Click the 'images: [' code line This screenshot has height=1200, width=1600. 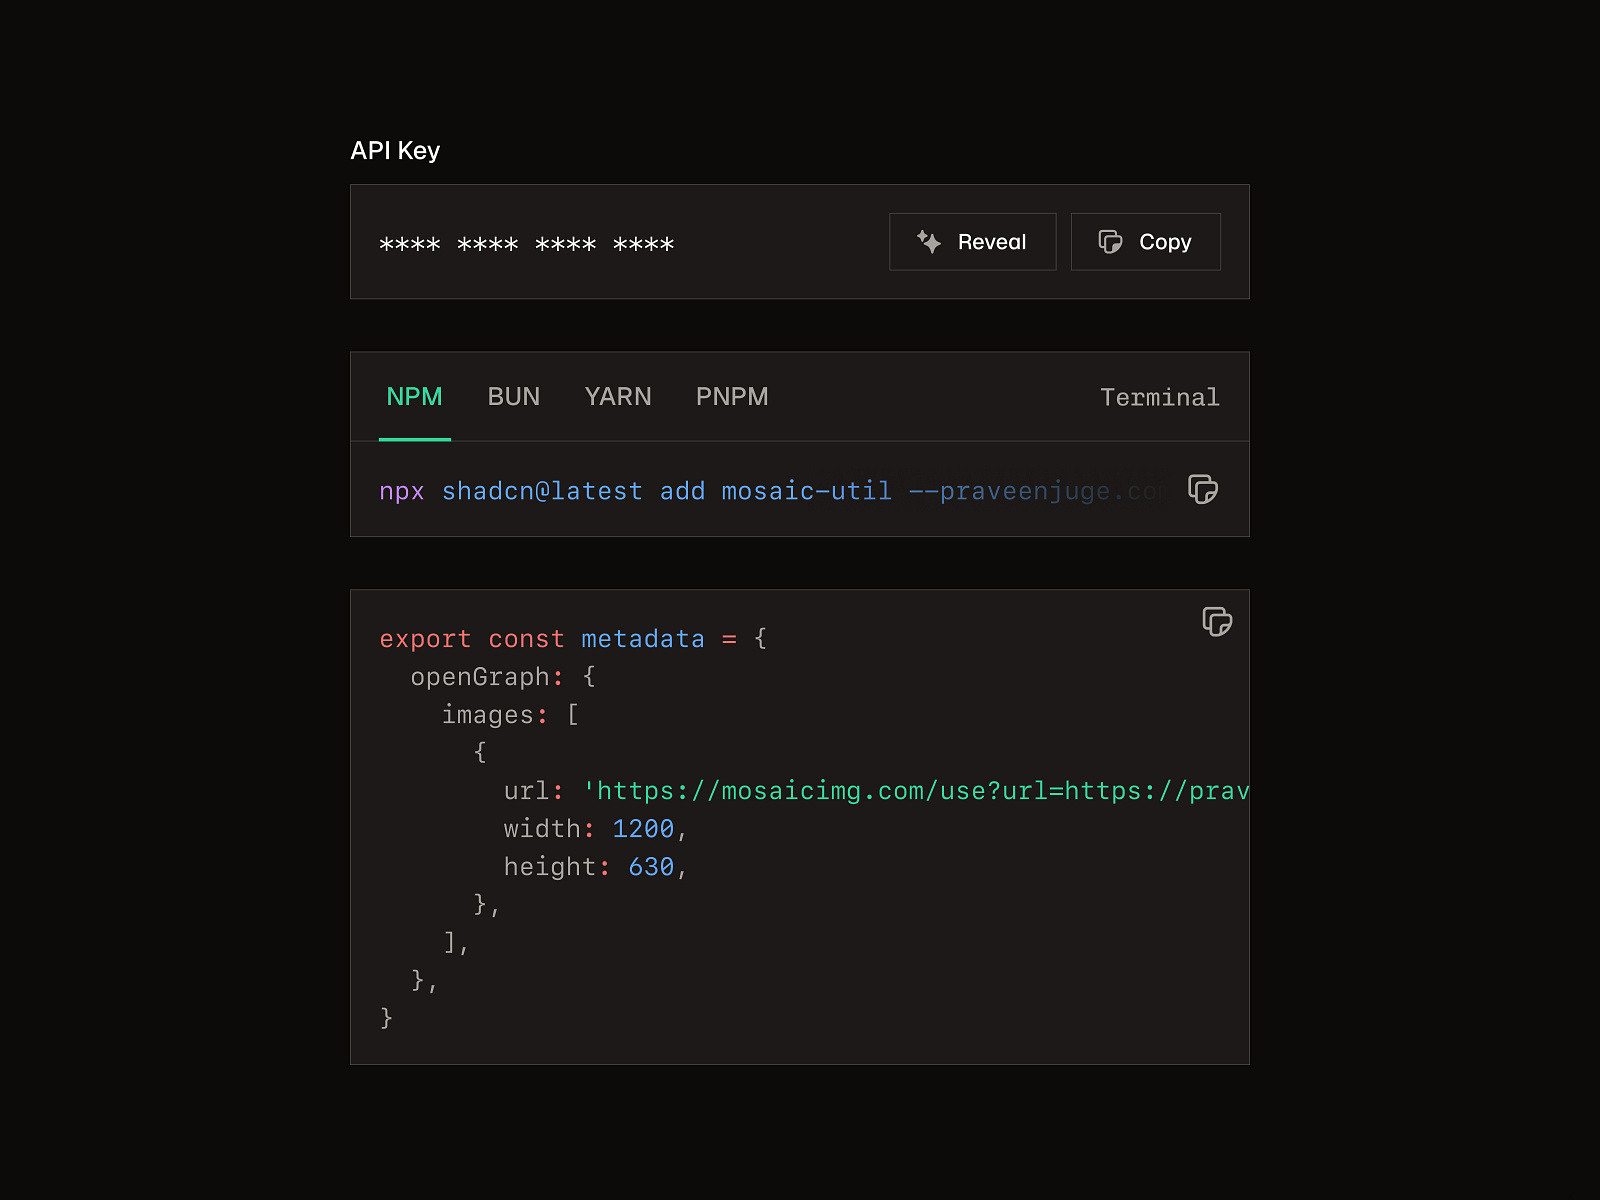tap(510, 715)
